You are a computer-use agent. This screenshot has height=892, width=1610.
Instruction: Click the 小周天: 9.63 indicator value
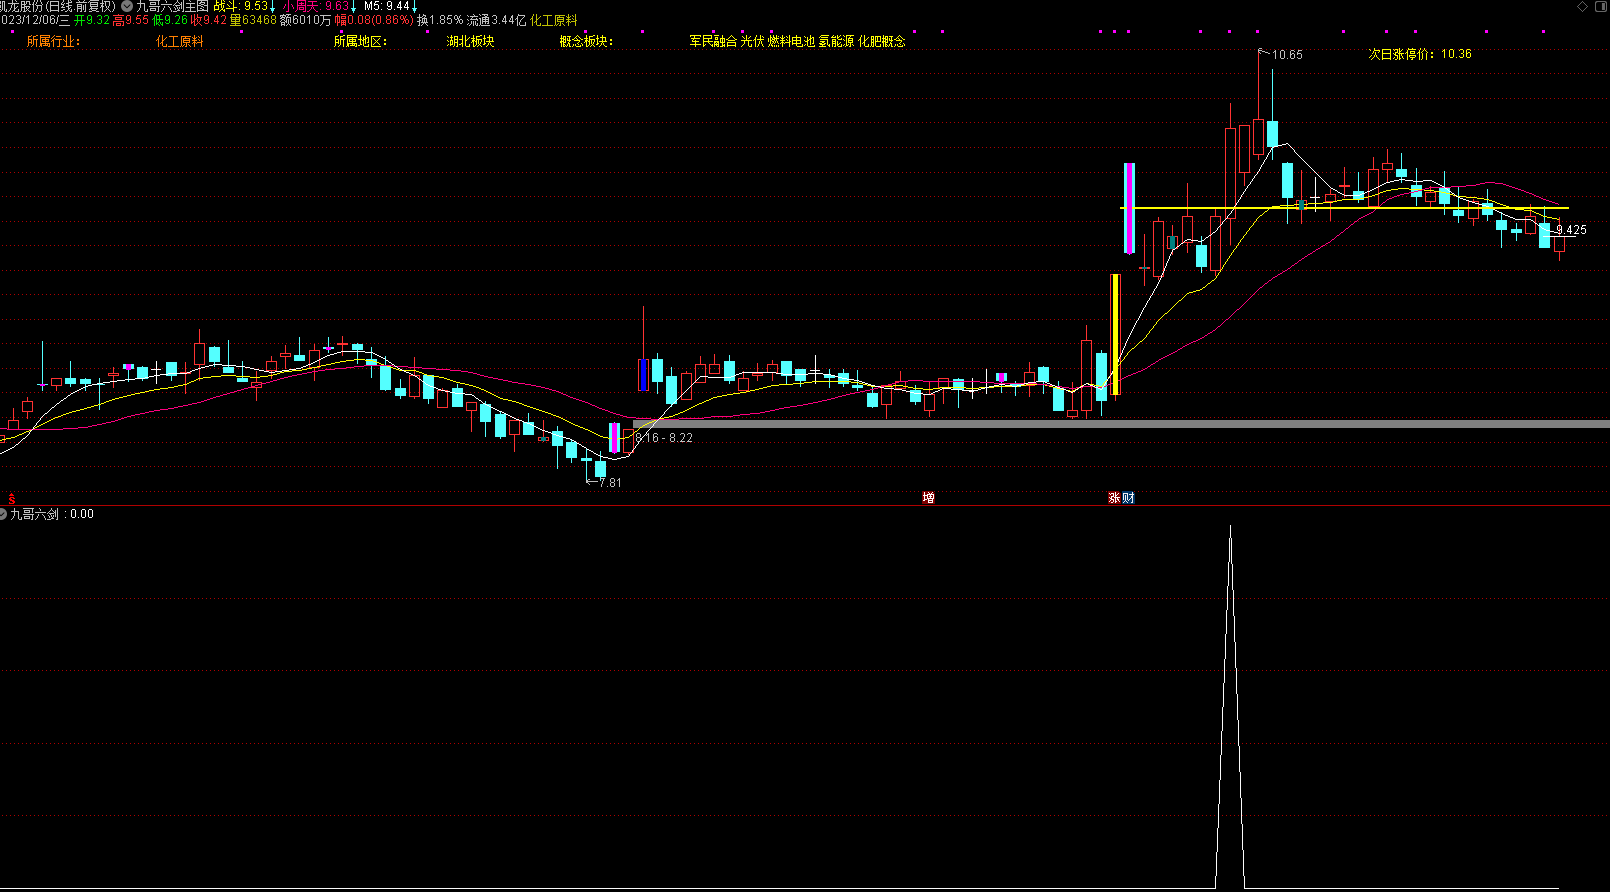coord(316,6)
